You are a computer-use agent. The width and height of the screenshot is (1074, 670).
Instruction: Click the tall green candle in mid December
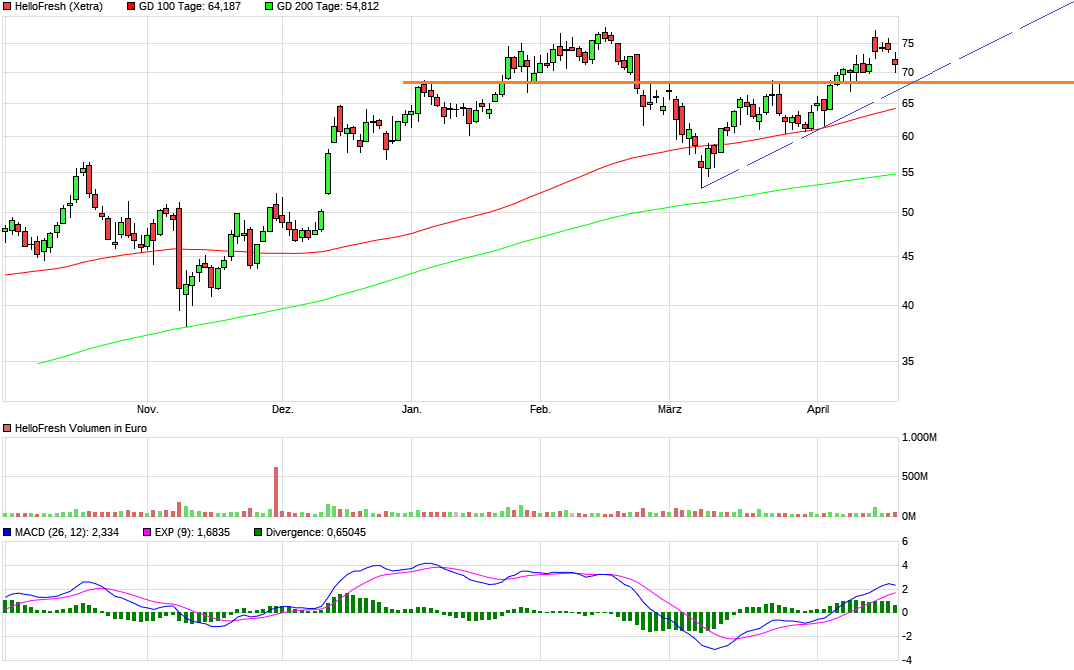(x=328, y=173)
